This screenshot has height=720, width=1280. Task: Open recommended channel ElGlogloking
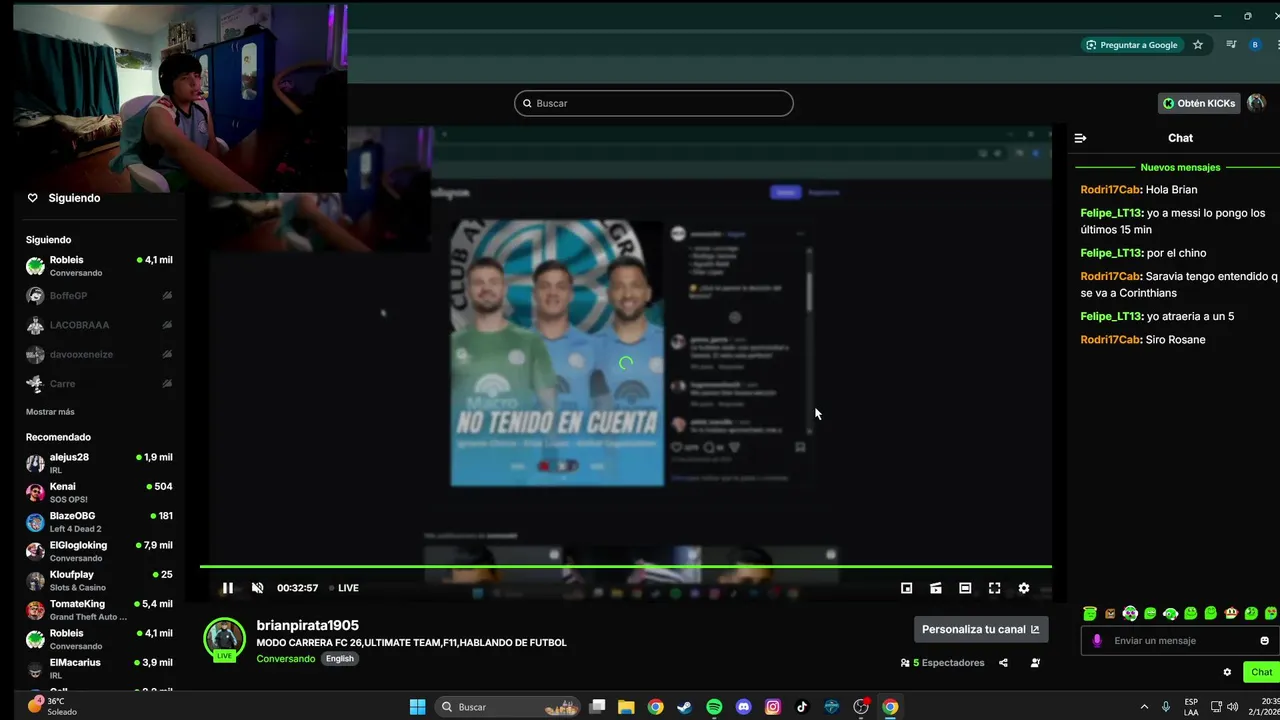click(x=99, y=551)
